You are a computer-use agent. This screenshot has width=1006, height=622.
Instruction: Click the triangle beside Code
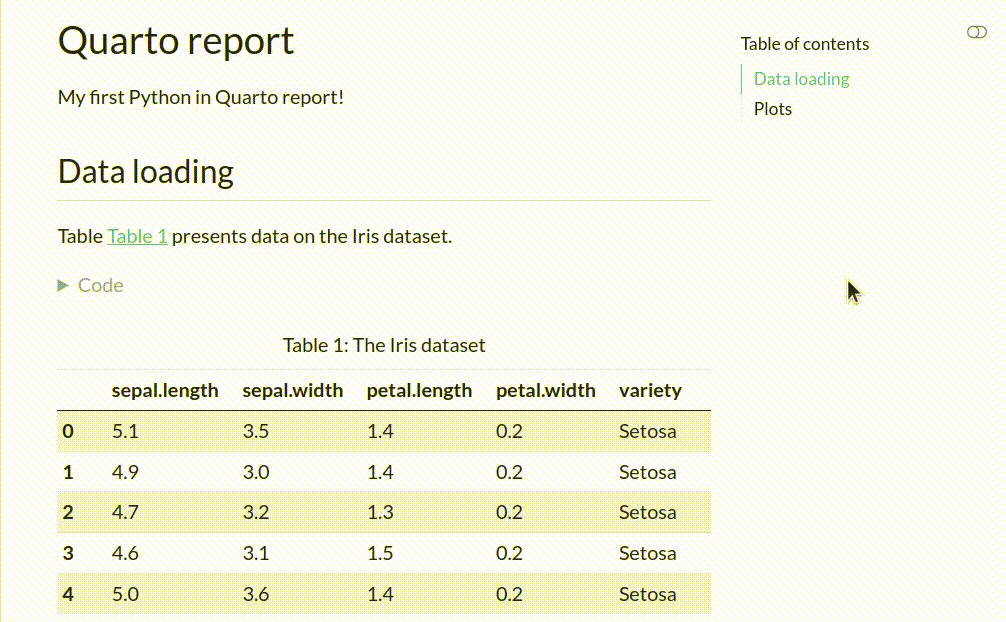click(x=63, y=285)
